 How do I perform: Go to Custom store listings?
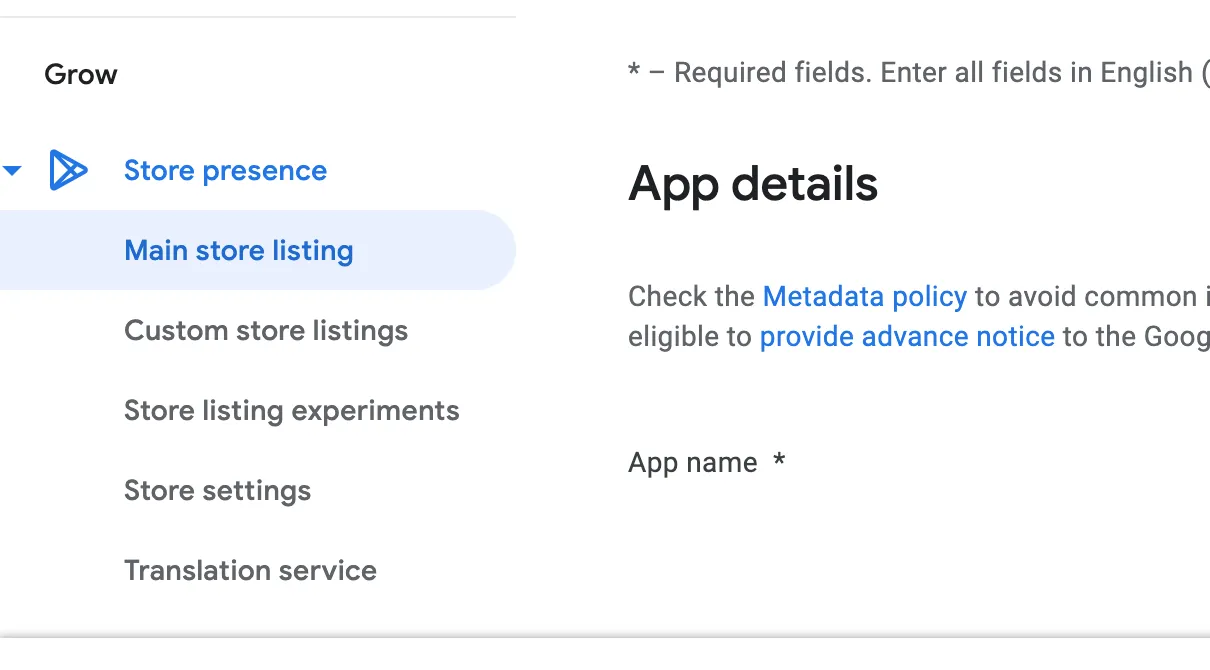click(265, 331)
